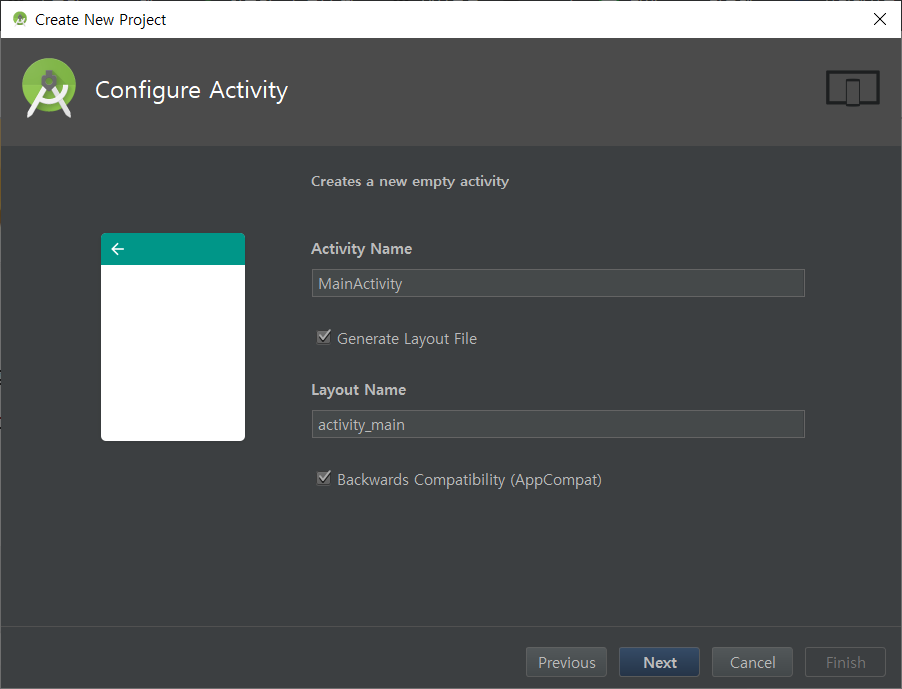Click the 'Layout Name' label
This screenshot has height=689, width=902.
click(x=359, y=390)
